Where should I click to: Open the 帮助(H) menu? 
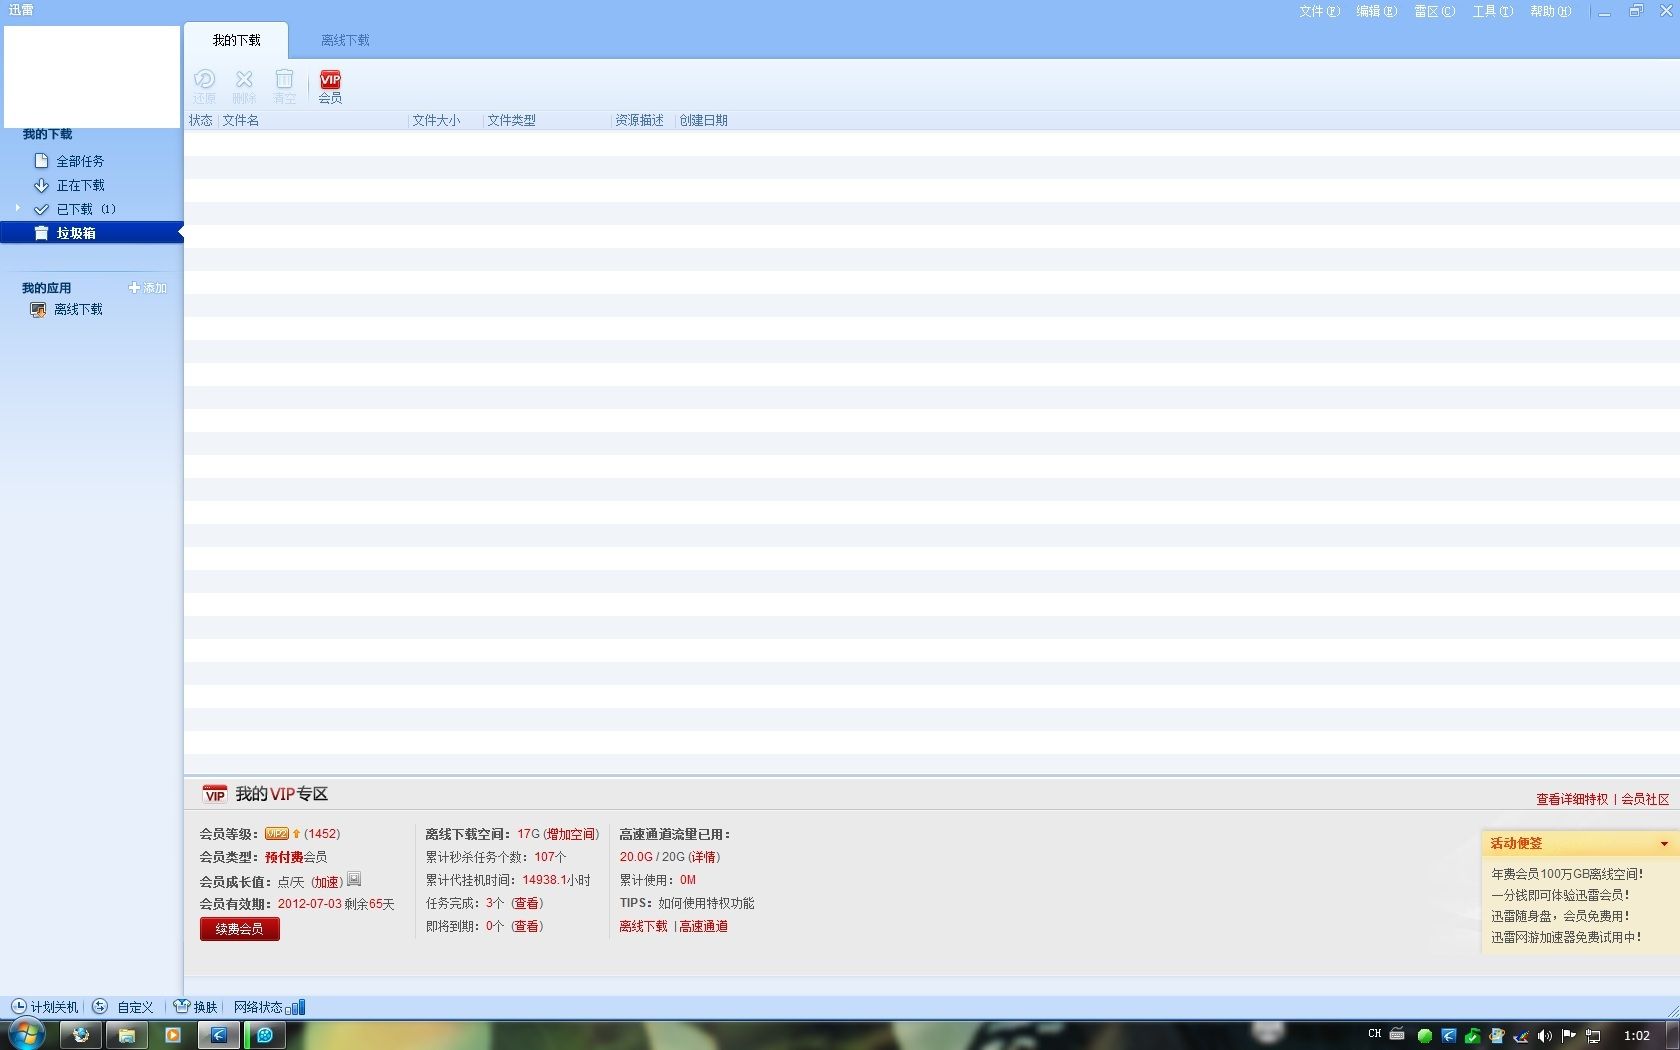point(1550,11)
